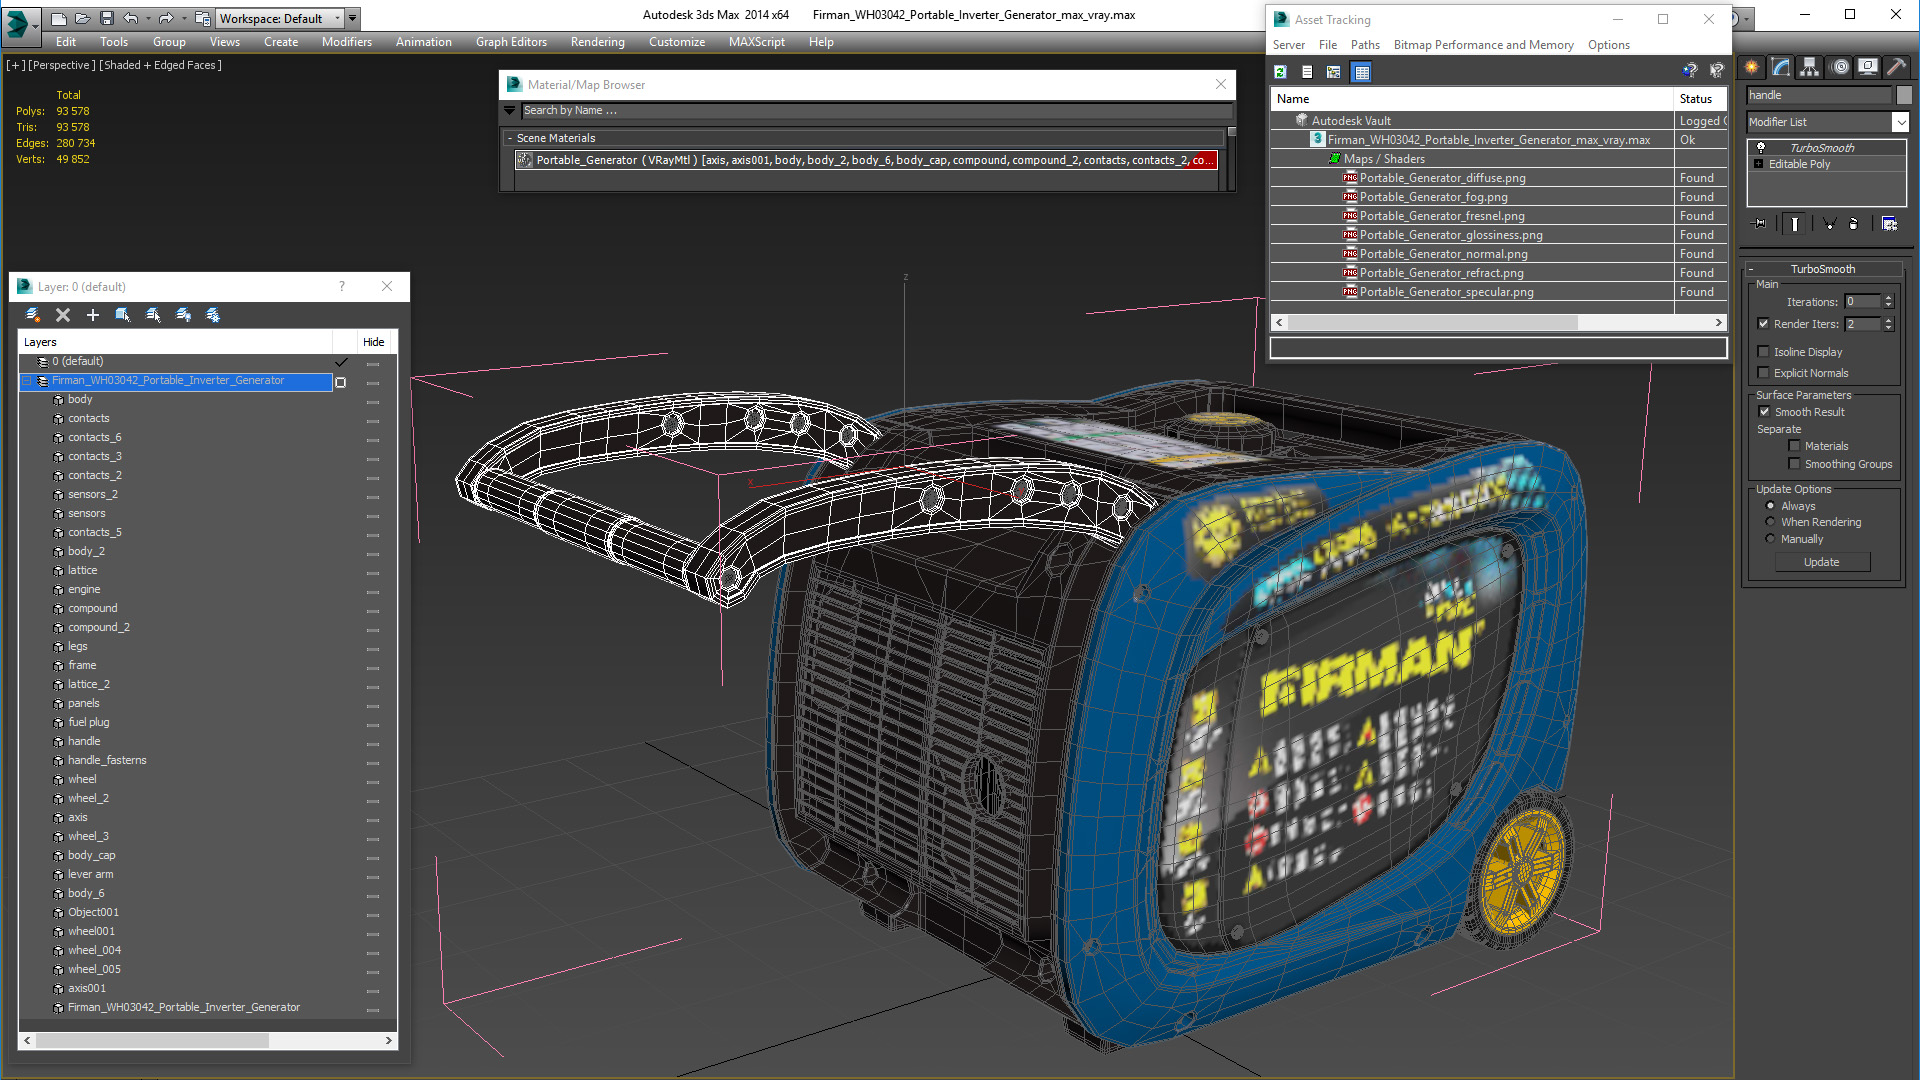Enable Isoline Display checkbox
Screen dimensions: 1920x1080
click(1764, 352)
